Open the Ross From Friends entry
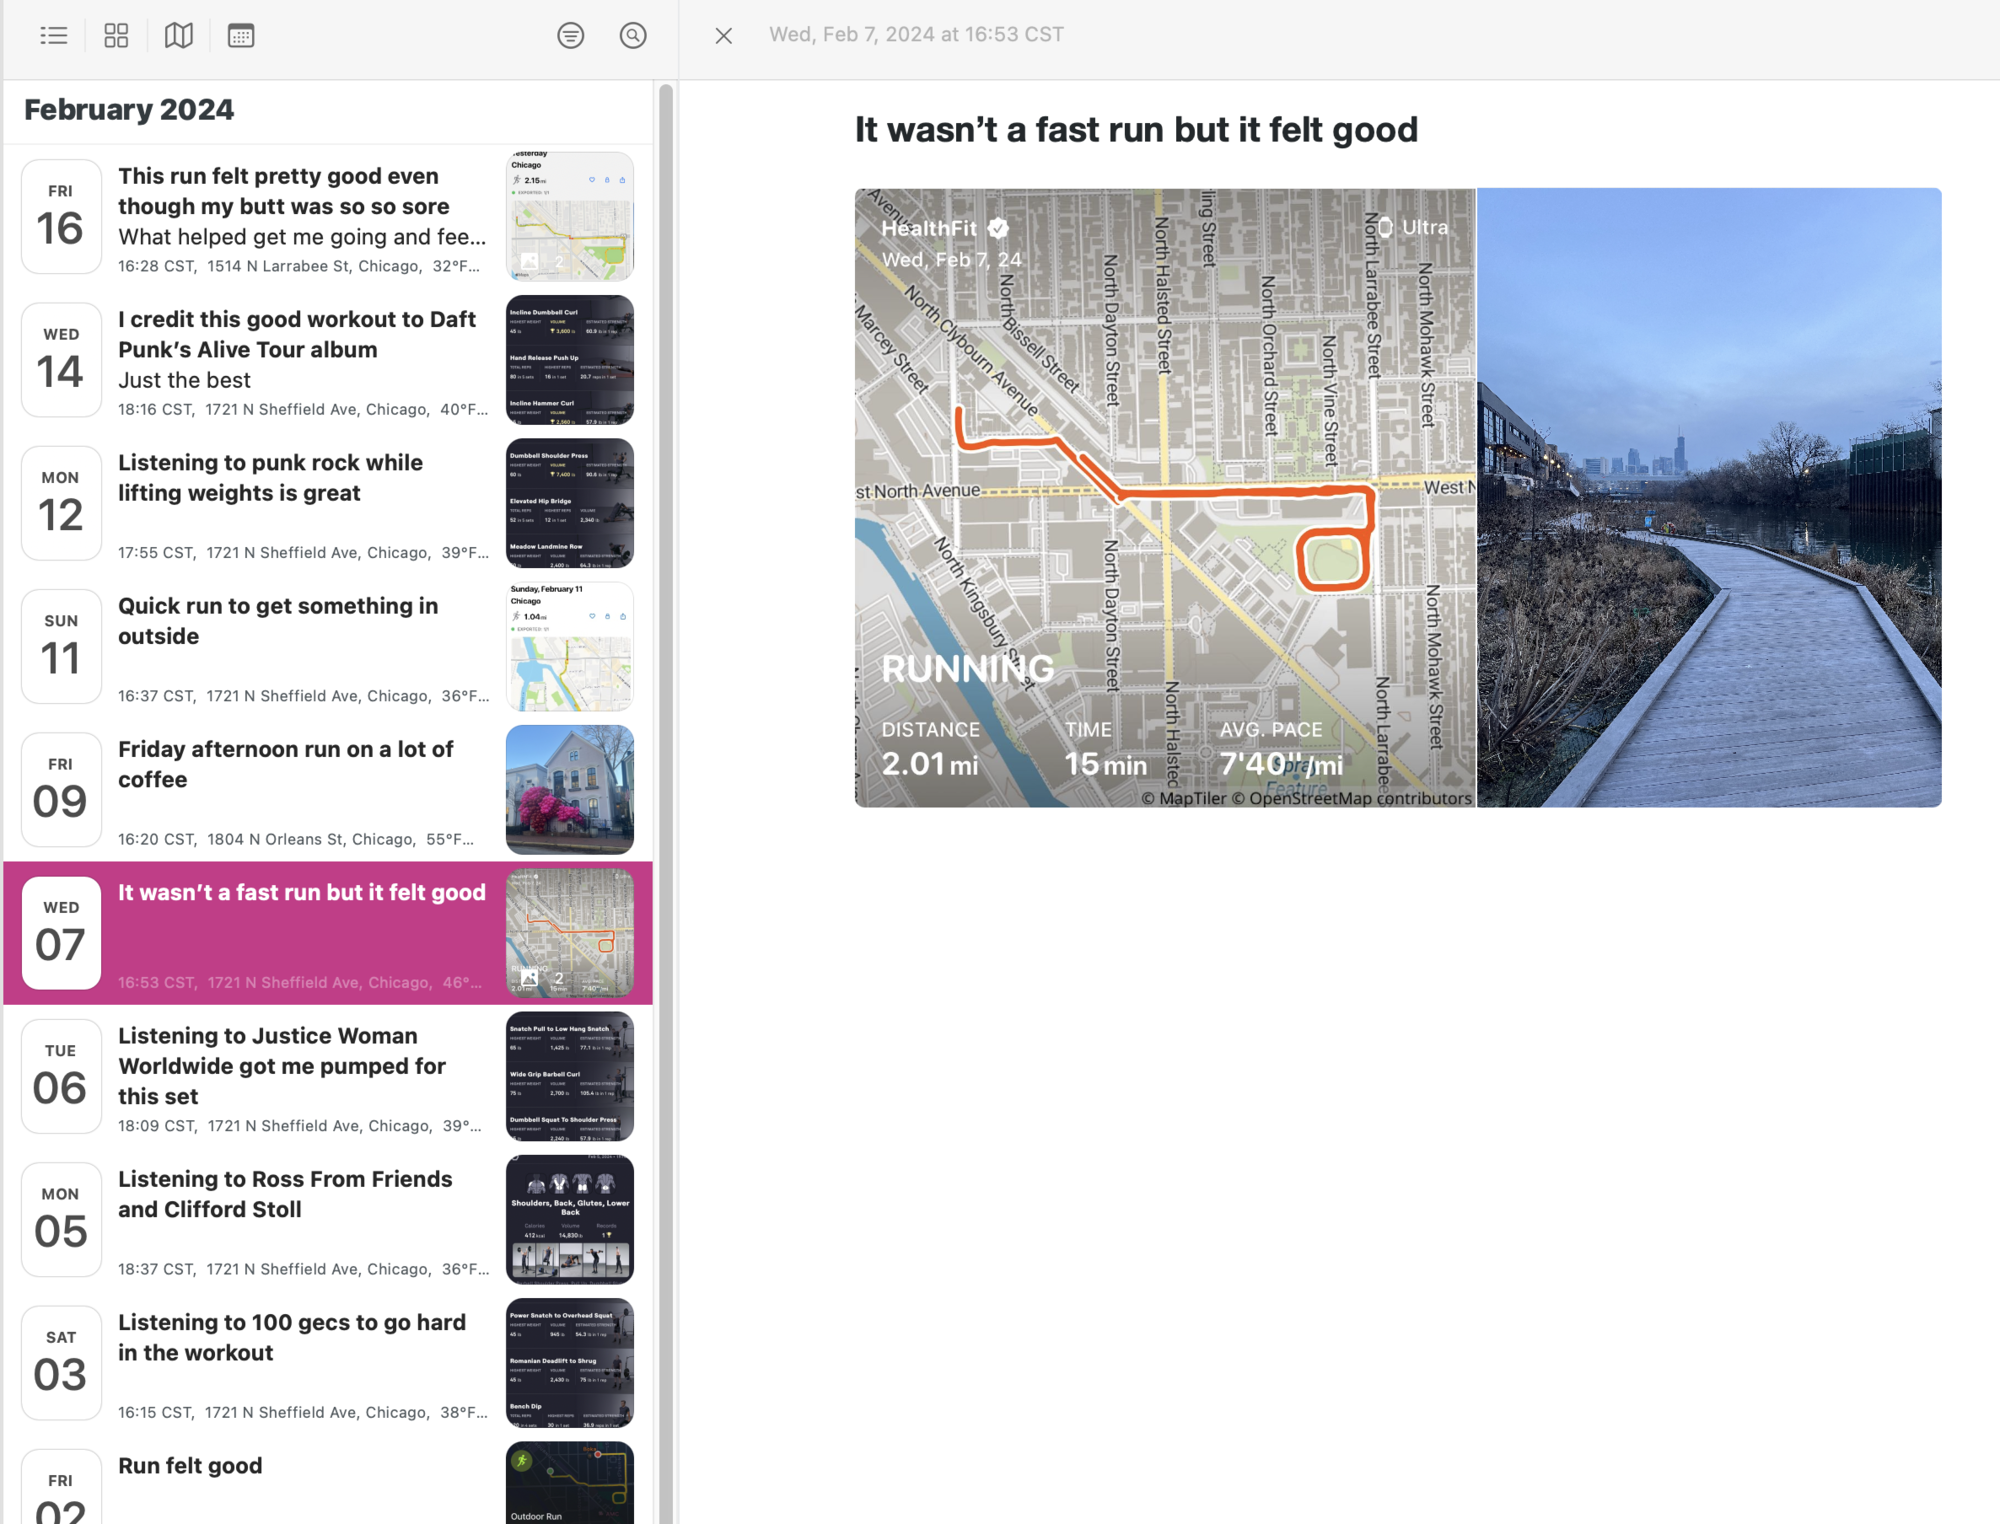The image size is (2000, 1524). coord(328,1219)
